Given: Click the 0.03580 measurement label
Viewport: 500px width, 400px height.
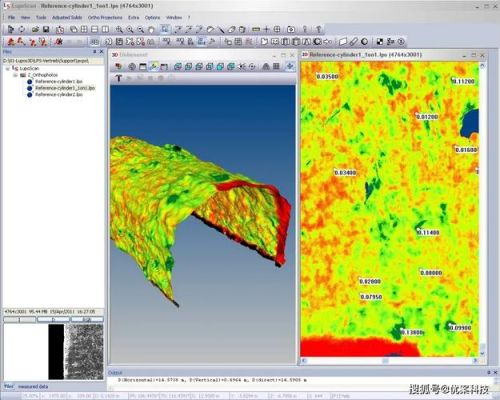Looking at the screenshot, I should pos(327,76).
